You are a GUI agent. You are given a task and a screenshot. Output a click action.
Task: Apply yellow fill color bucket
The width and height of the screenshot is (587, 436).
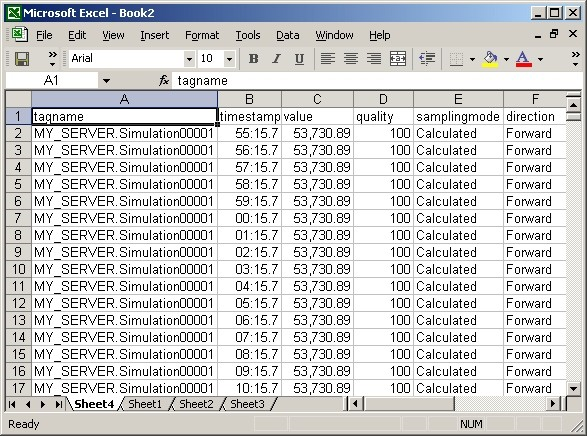pyautogui.click(x=490, y=59)
